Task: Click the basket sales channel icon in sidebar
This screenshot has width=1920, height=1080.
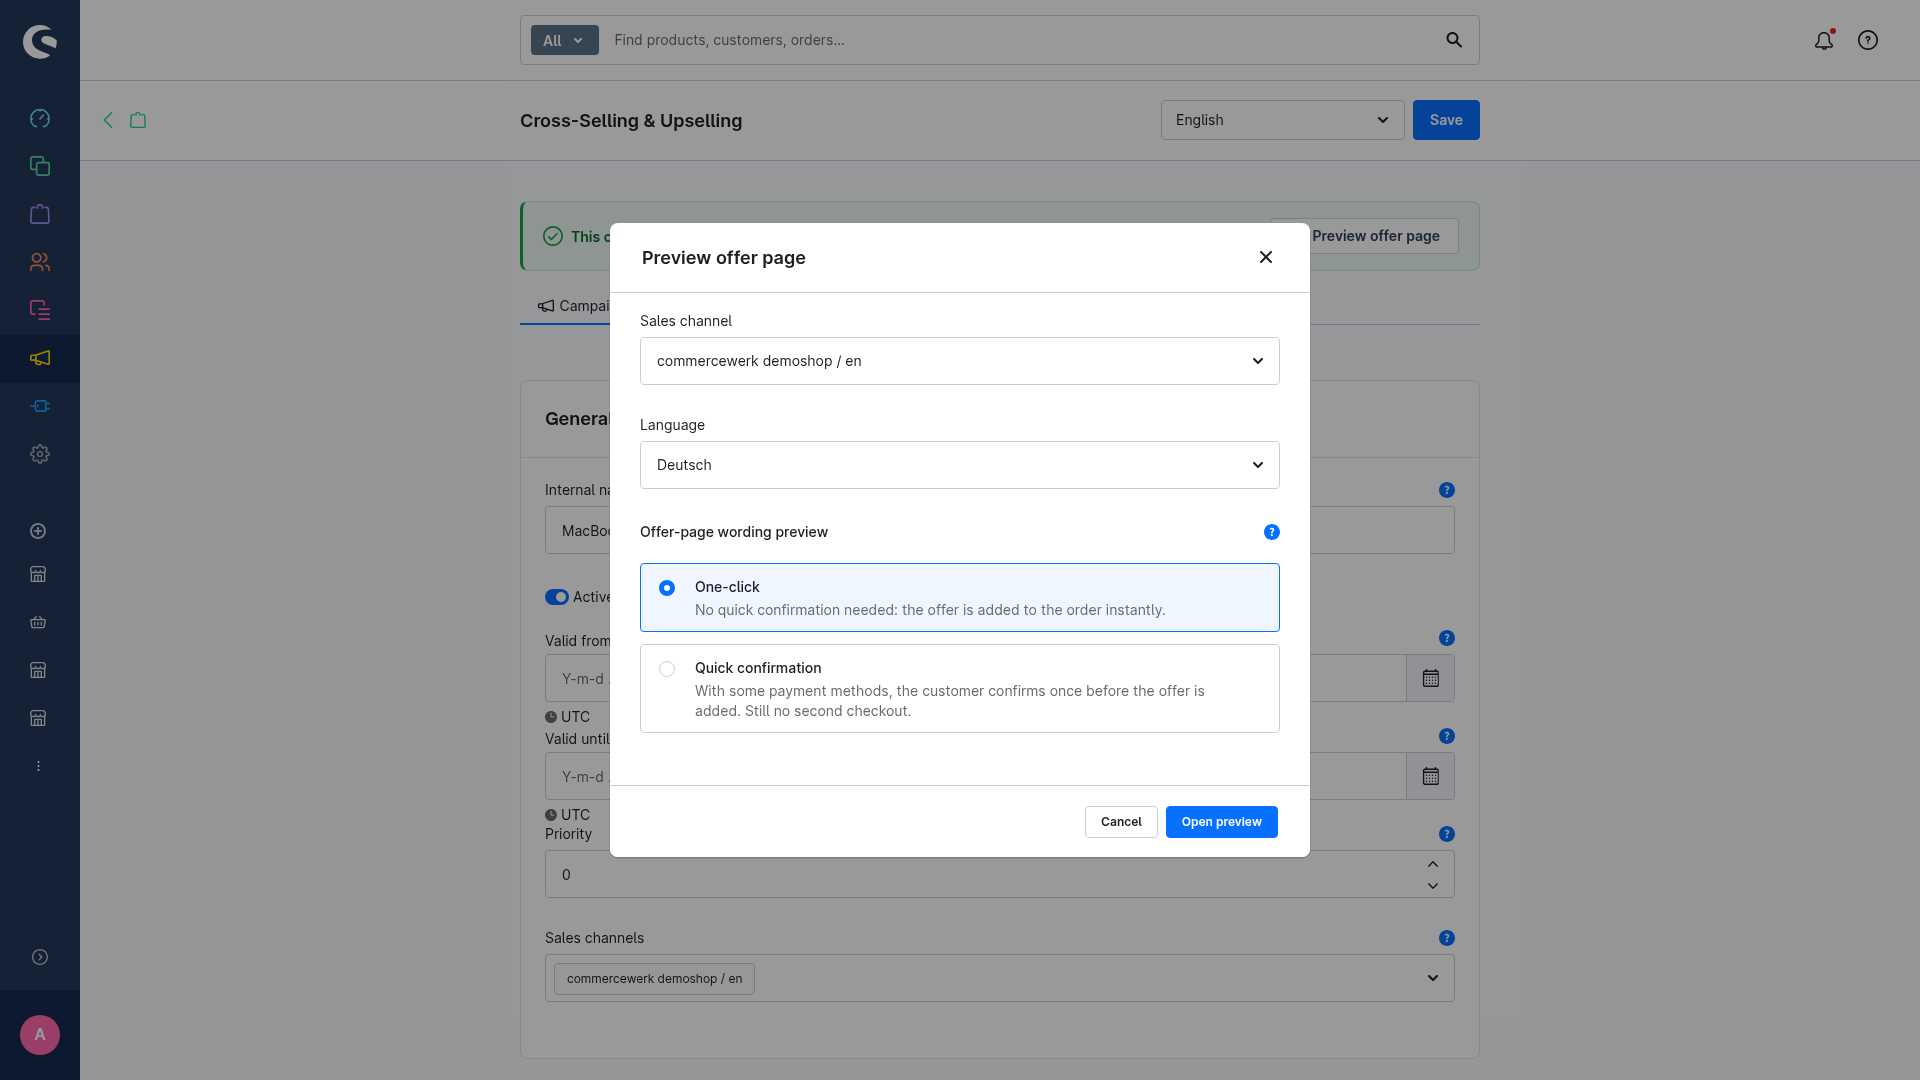Action: pyautogui.click(x=38, y=622)
